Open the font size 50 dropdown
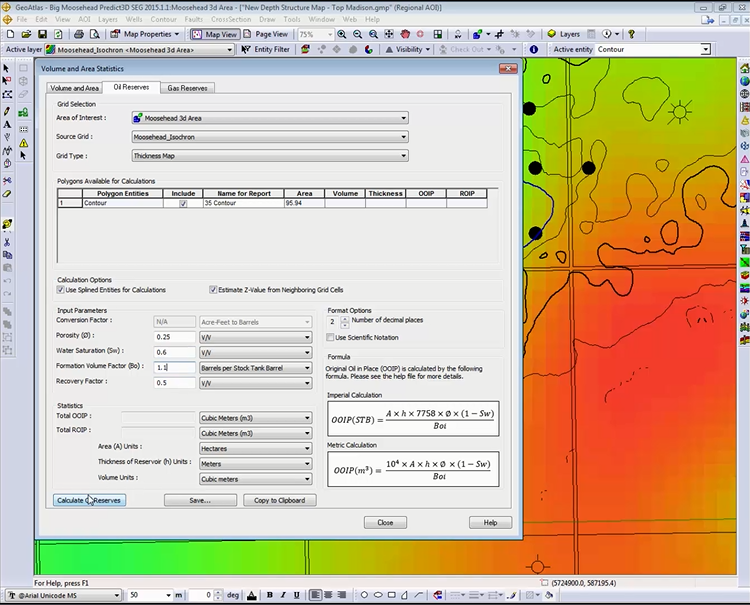 [168, 595]
